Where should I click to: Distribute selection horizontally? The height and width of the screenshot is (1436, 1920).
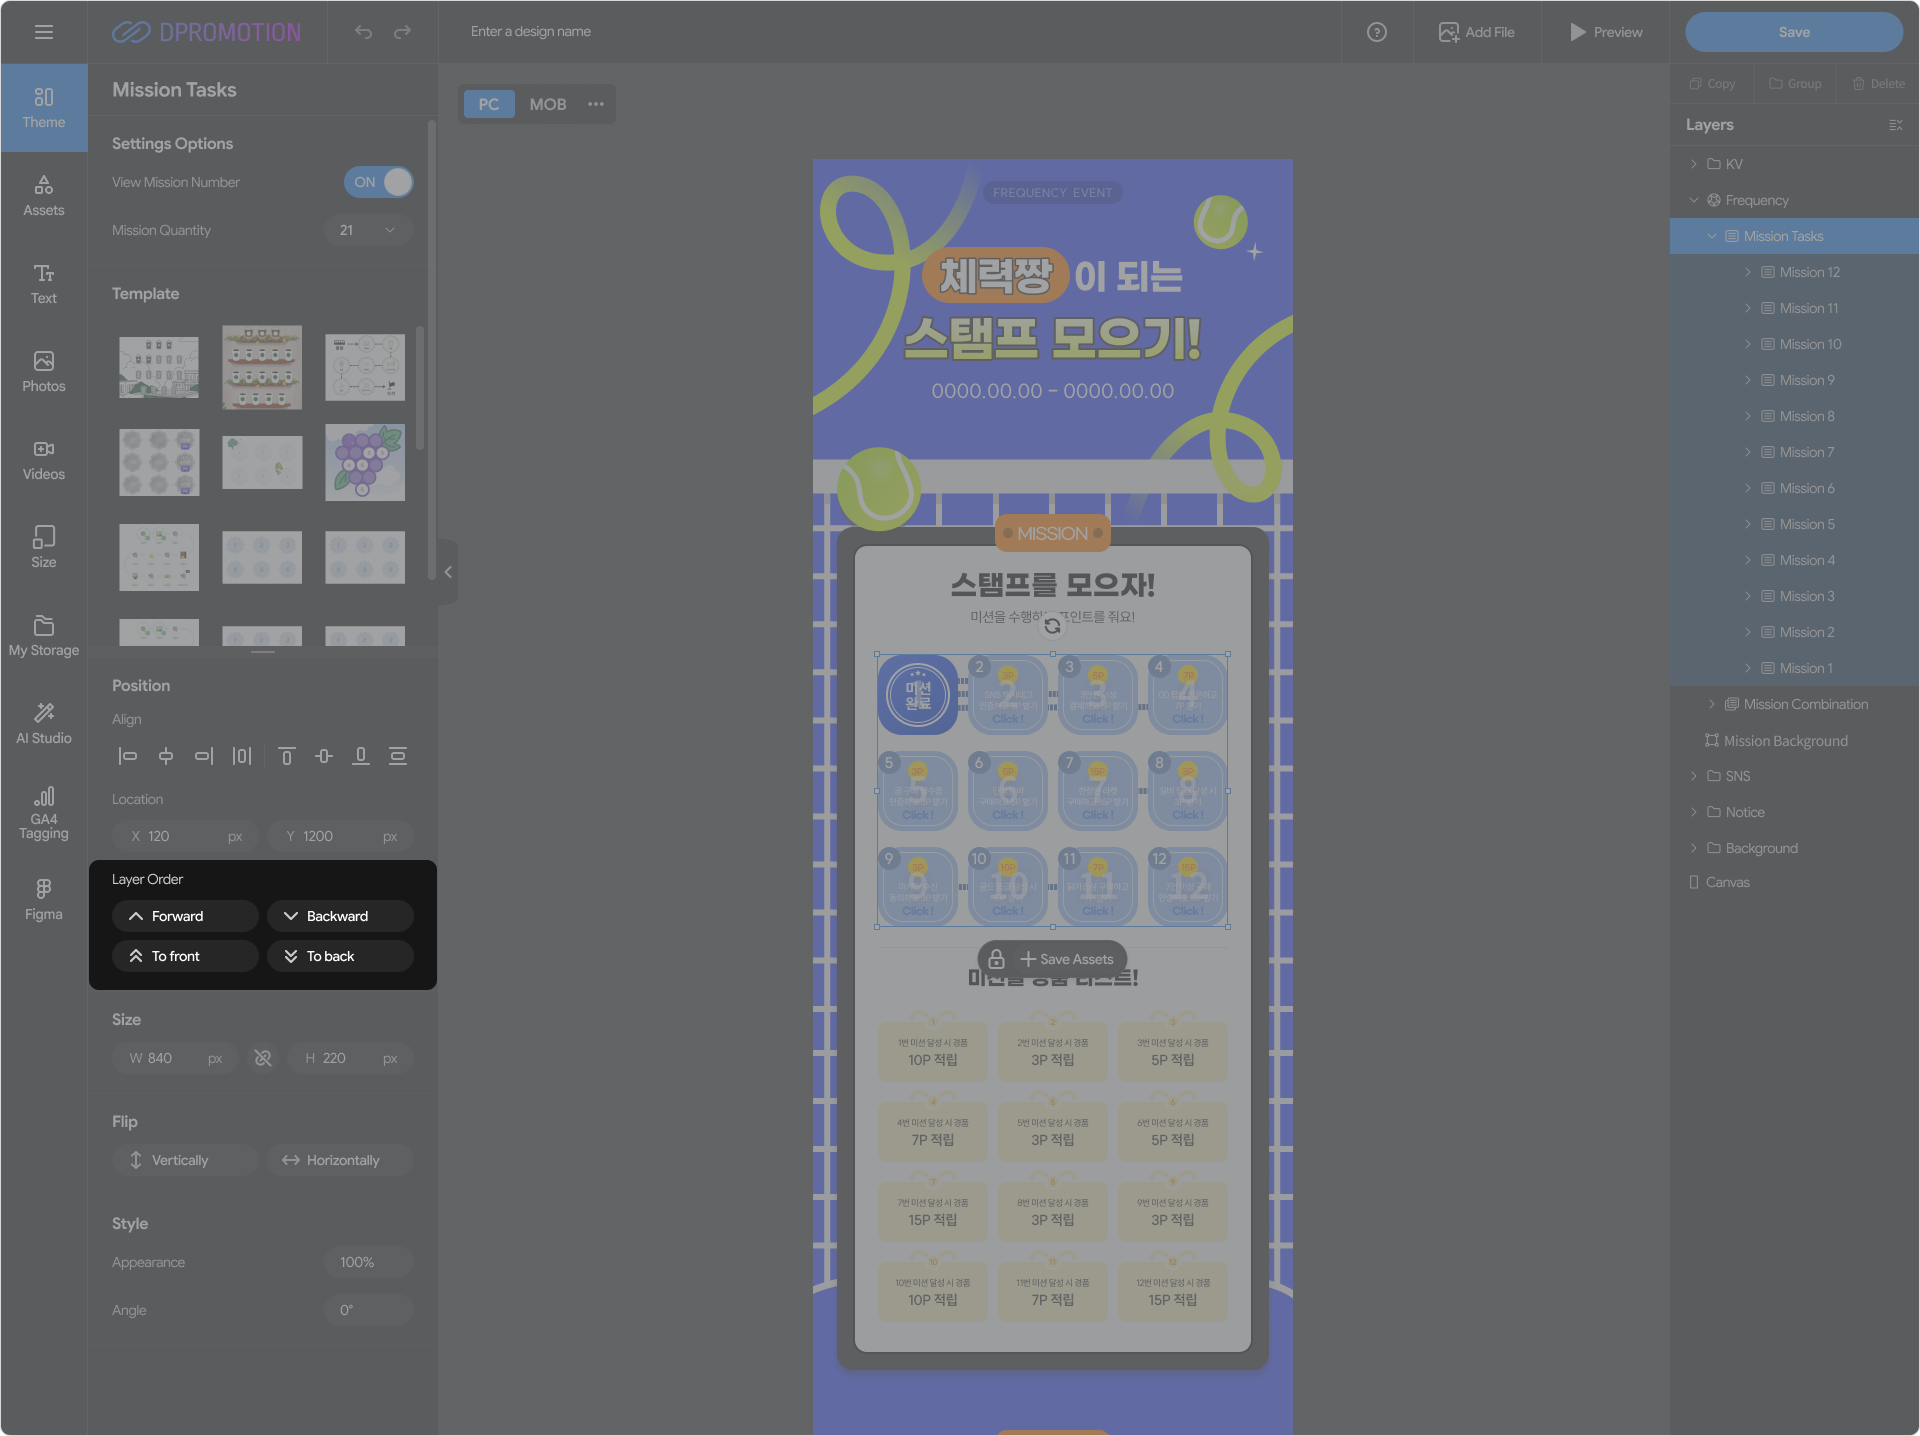pos(242,756)
